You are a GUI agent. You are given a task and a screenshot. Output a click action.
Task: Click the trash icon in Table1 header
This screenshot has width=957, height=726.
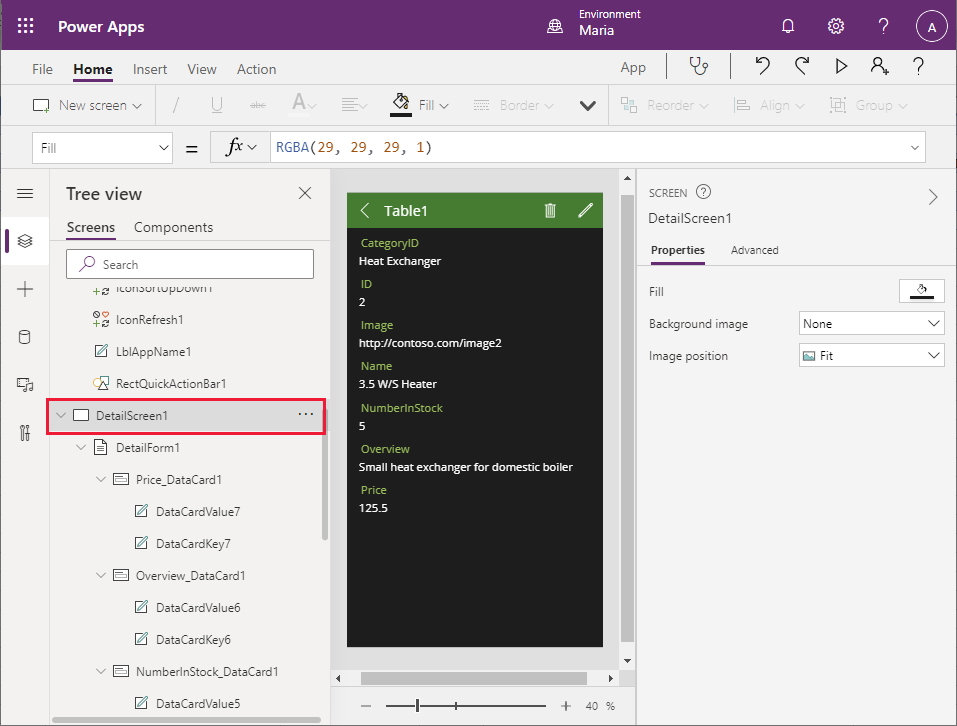[x=550, y=210]
